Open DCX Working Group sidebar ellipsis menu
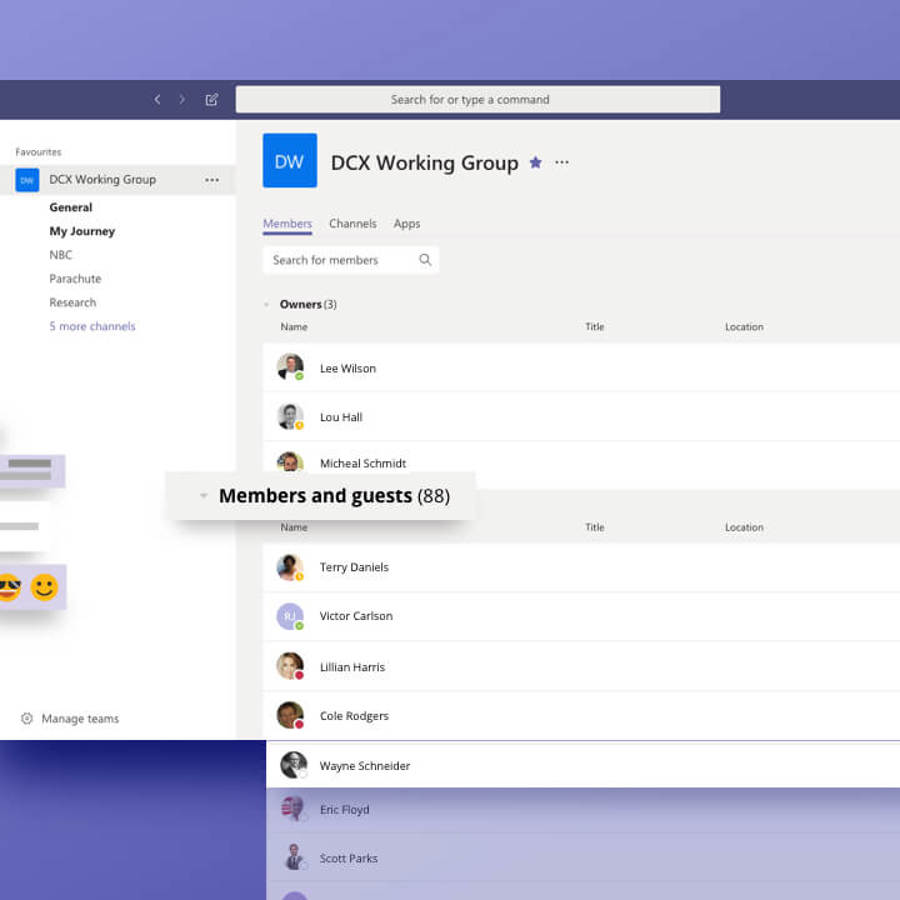 (x=212, y=180)
